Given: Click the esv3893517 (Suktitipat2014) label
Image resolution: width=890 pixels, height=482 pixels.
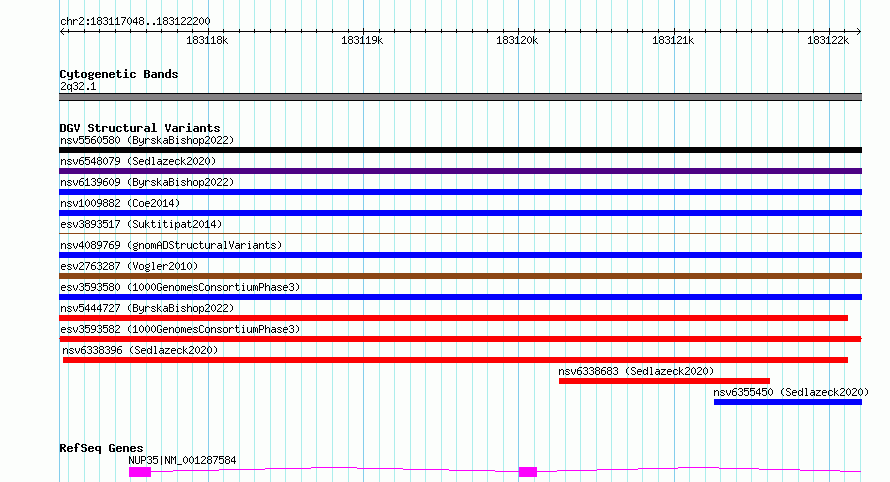Looking at the screenshot, I should 141,224.
